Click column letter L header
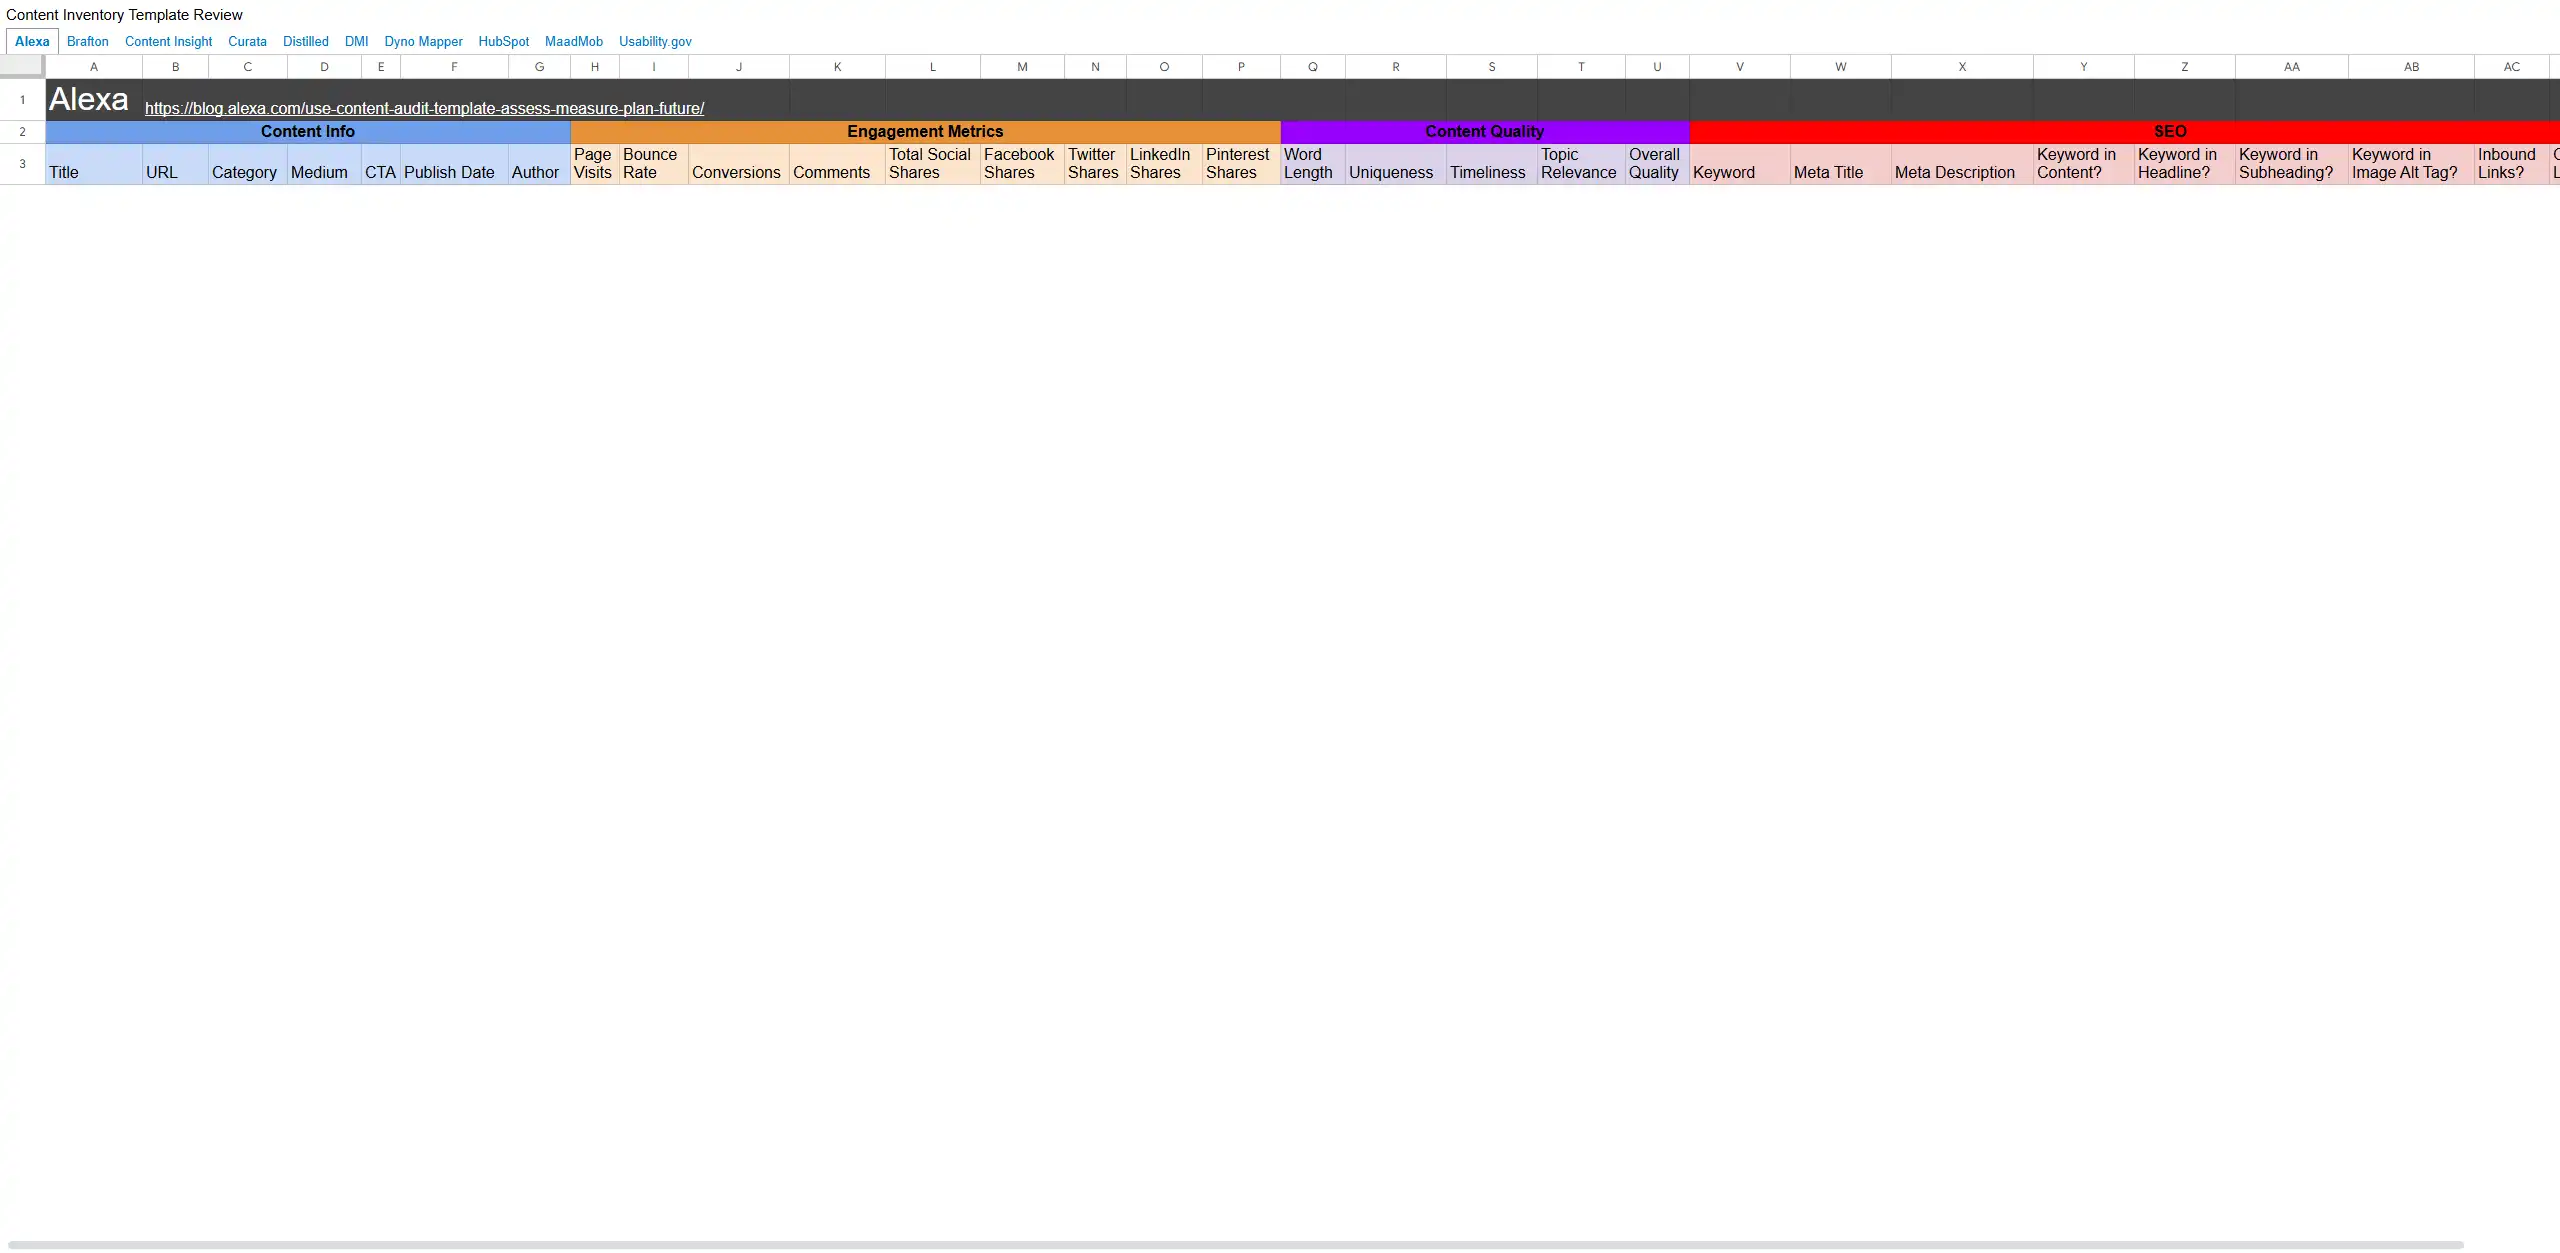Screen dimensions: 2560x1253 [933, 67]
